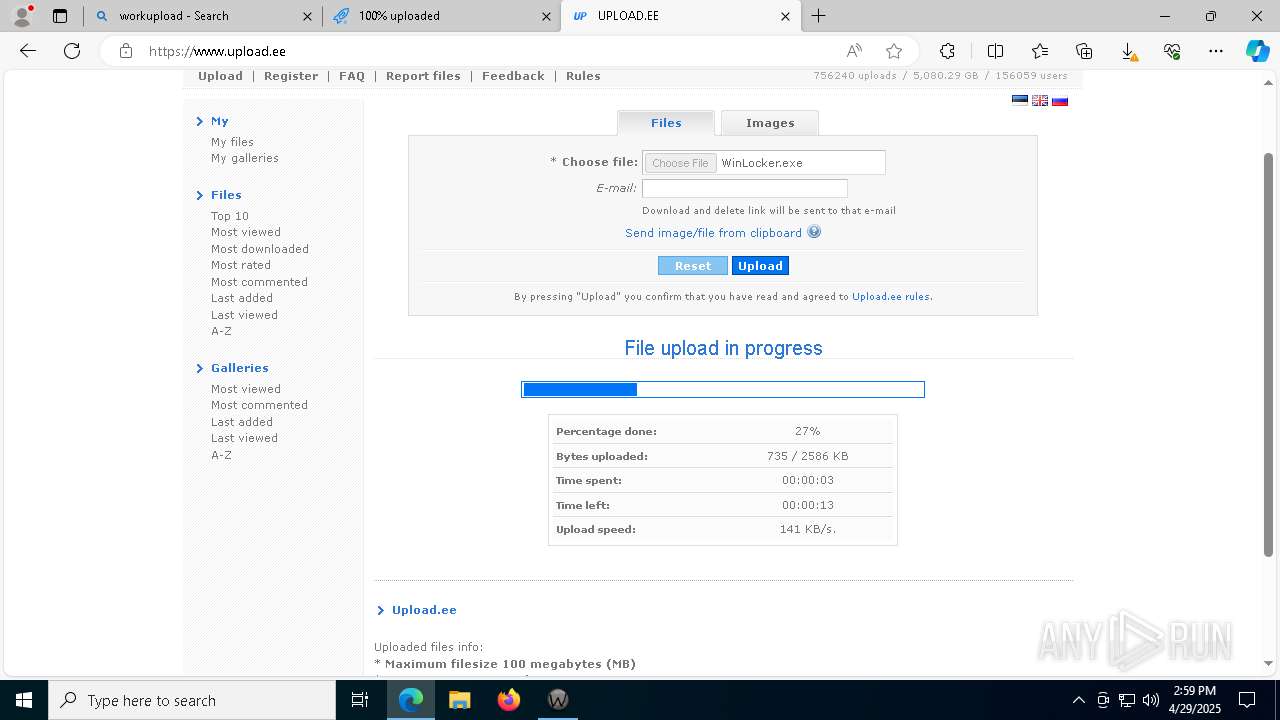Screen dimensions: 1280x720
Task: Open Galleries Last added link
Action: click(x=242, y=422)
